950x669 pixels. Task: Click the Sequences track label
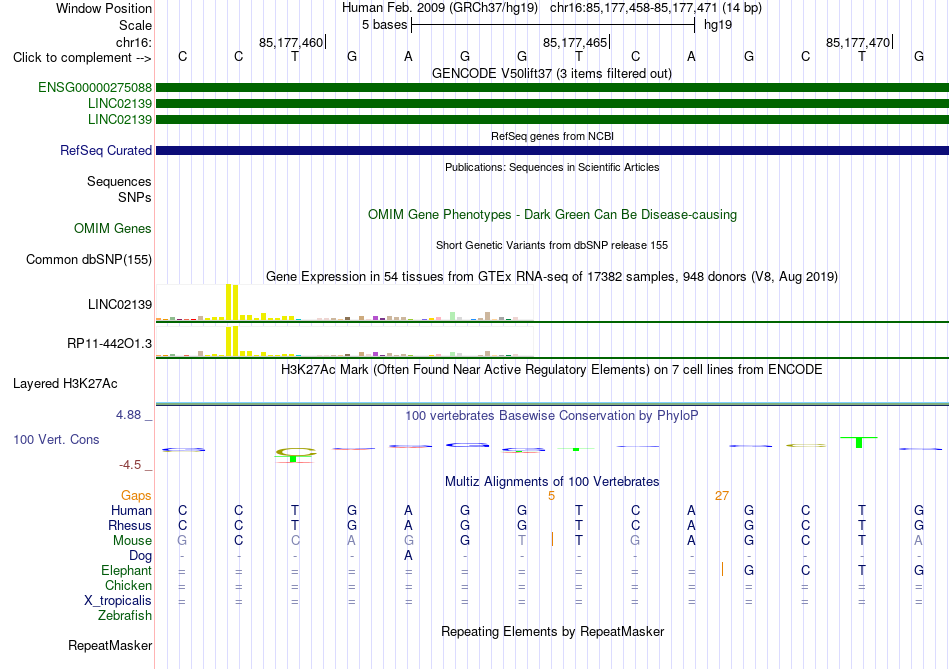coord(119,181)
